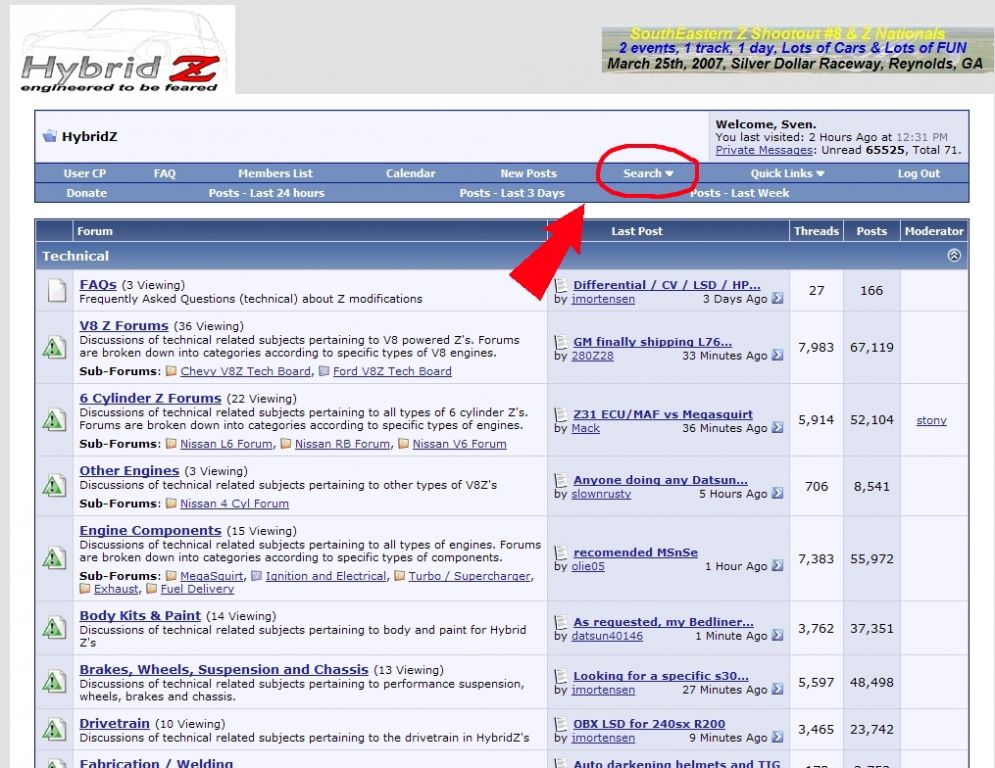Expand the Quick Links dropdown

point(787,174)
